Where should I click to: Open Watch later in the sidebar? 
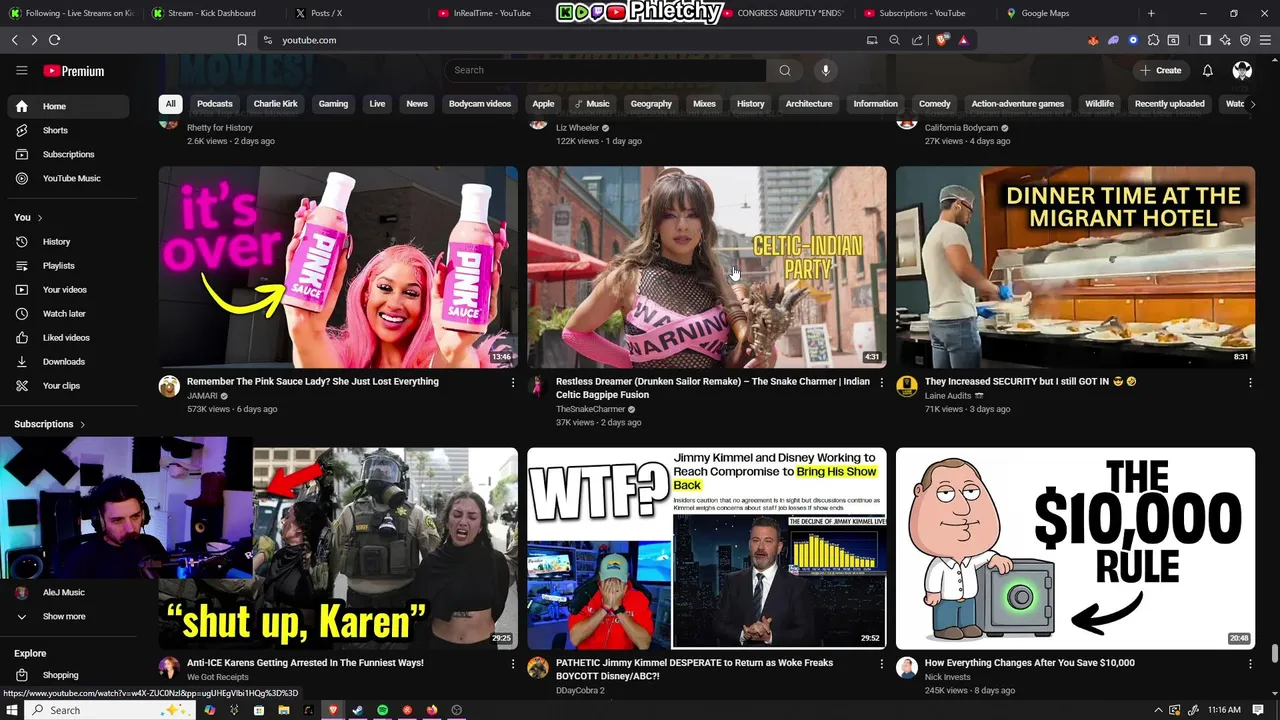pyautogui.click(x=68, y=314)
